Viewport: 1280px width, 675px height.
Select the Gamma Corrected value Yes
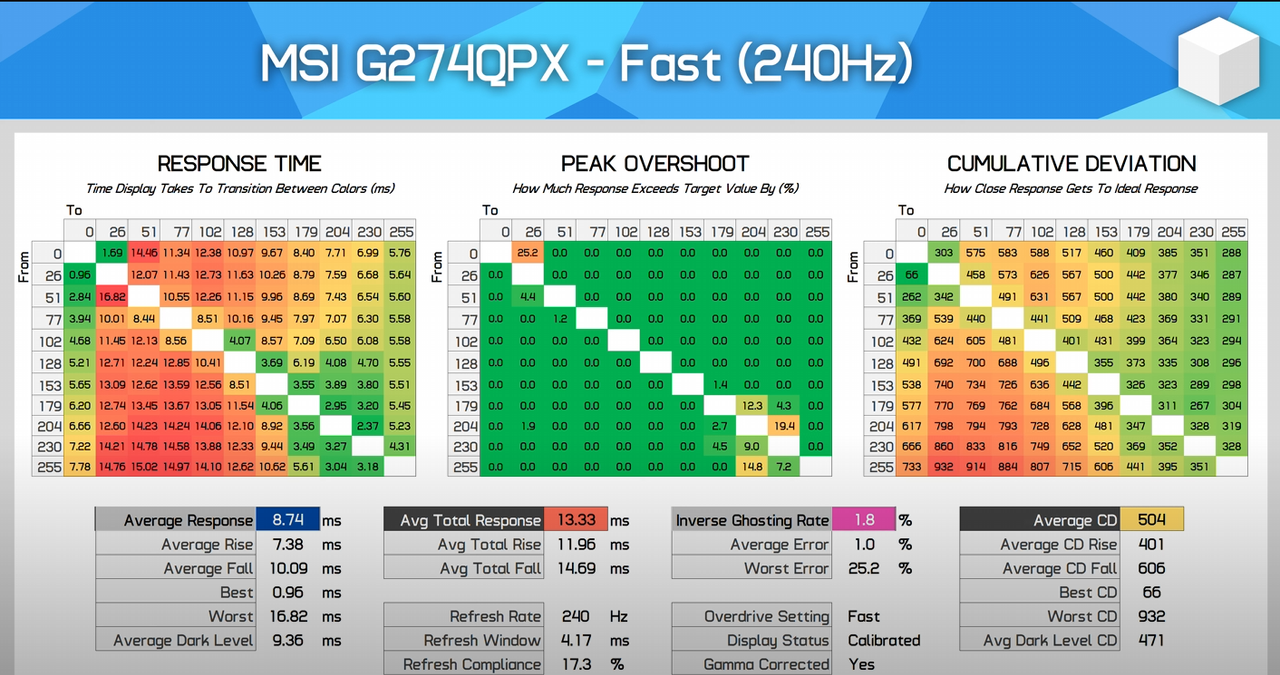coord(861,664)
